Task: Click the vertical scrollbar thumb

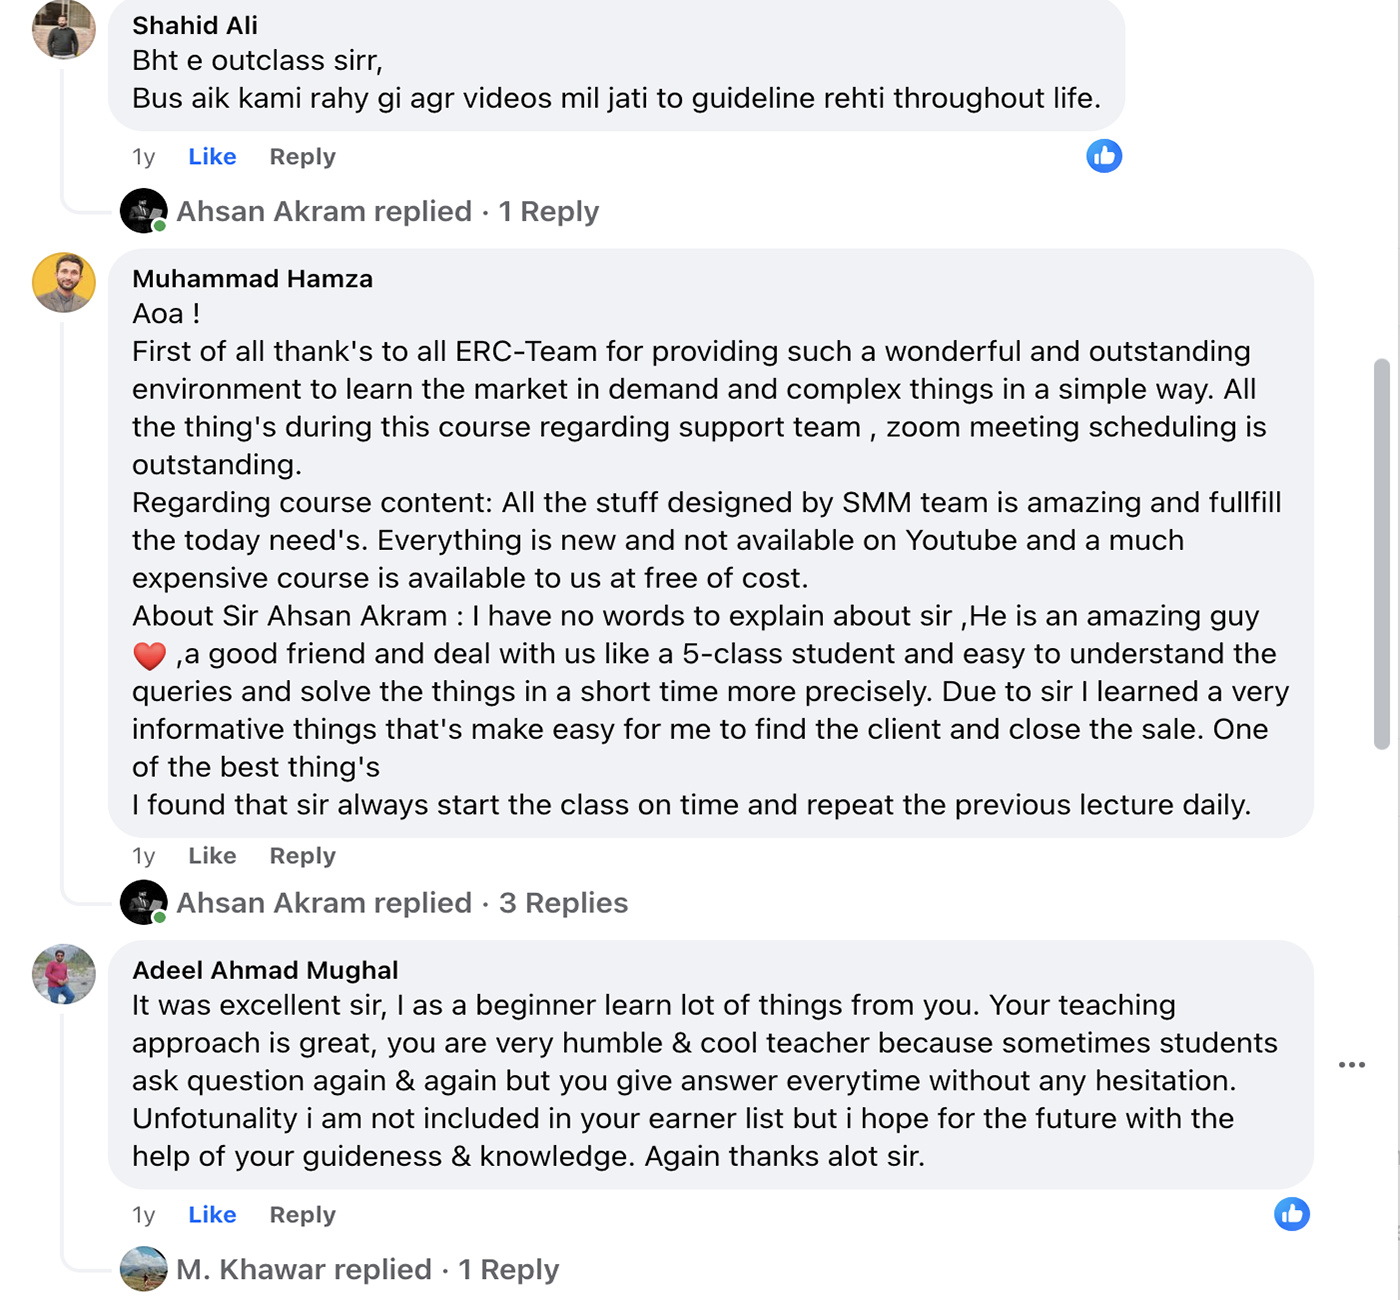Action: [1382, 553]
